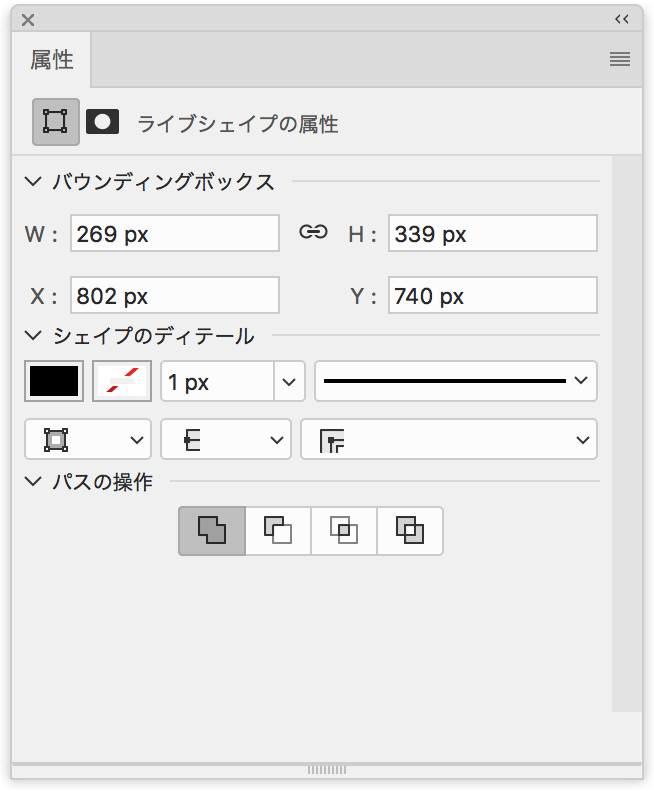Select Combine Shapes path operation
The image size is (654, 794).
coord(212,531)
